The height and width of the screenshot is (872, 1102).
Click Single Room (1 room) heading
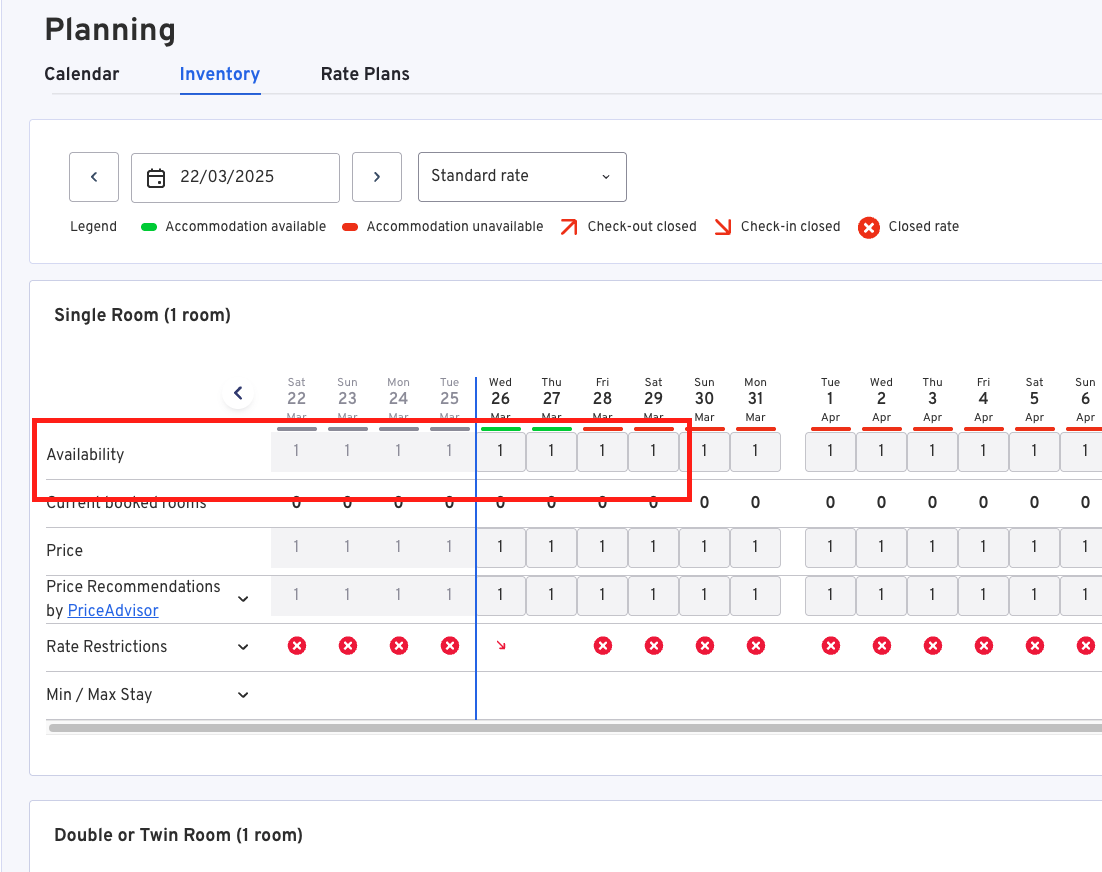tap(143, 315)
